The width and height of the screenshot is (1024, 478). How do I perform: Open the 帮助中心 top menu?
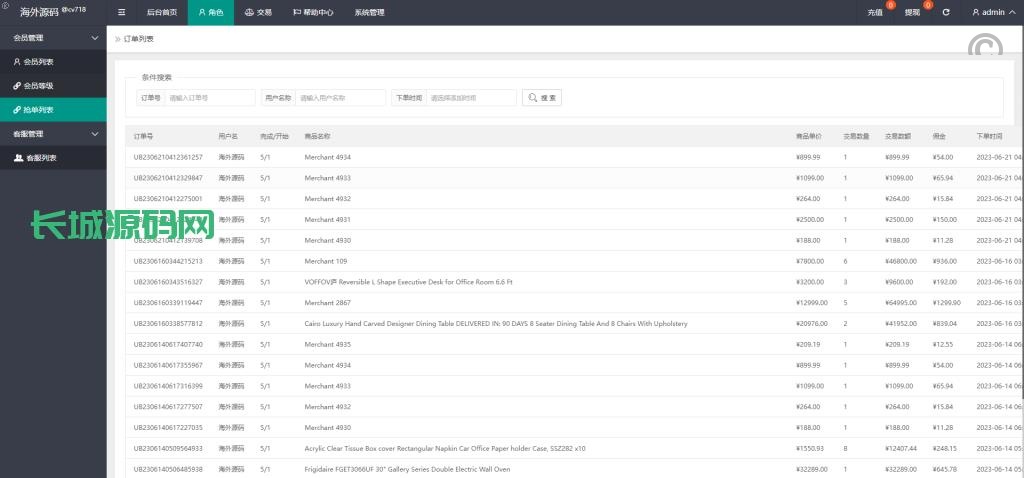[x=313, y=13]
